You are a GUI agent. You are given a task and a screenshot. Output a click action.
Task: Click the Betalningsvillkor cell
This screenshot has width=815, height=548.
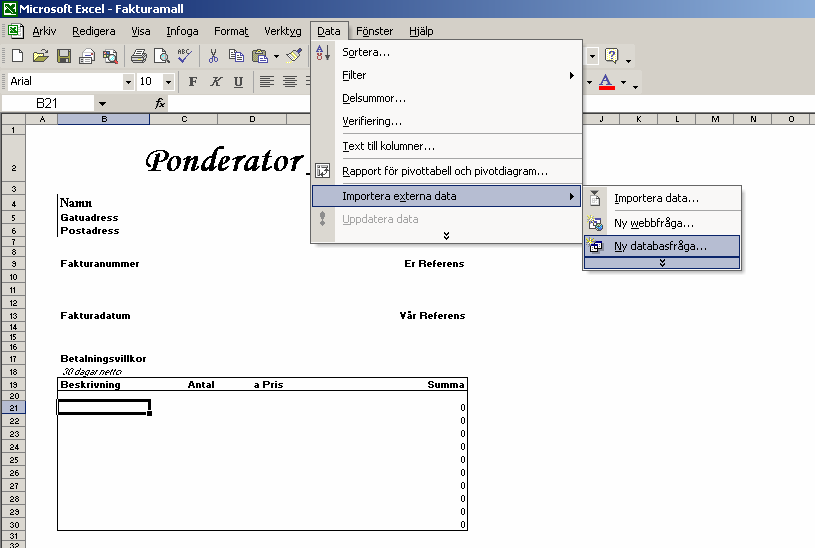coord(103,359)
